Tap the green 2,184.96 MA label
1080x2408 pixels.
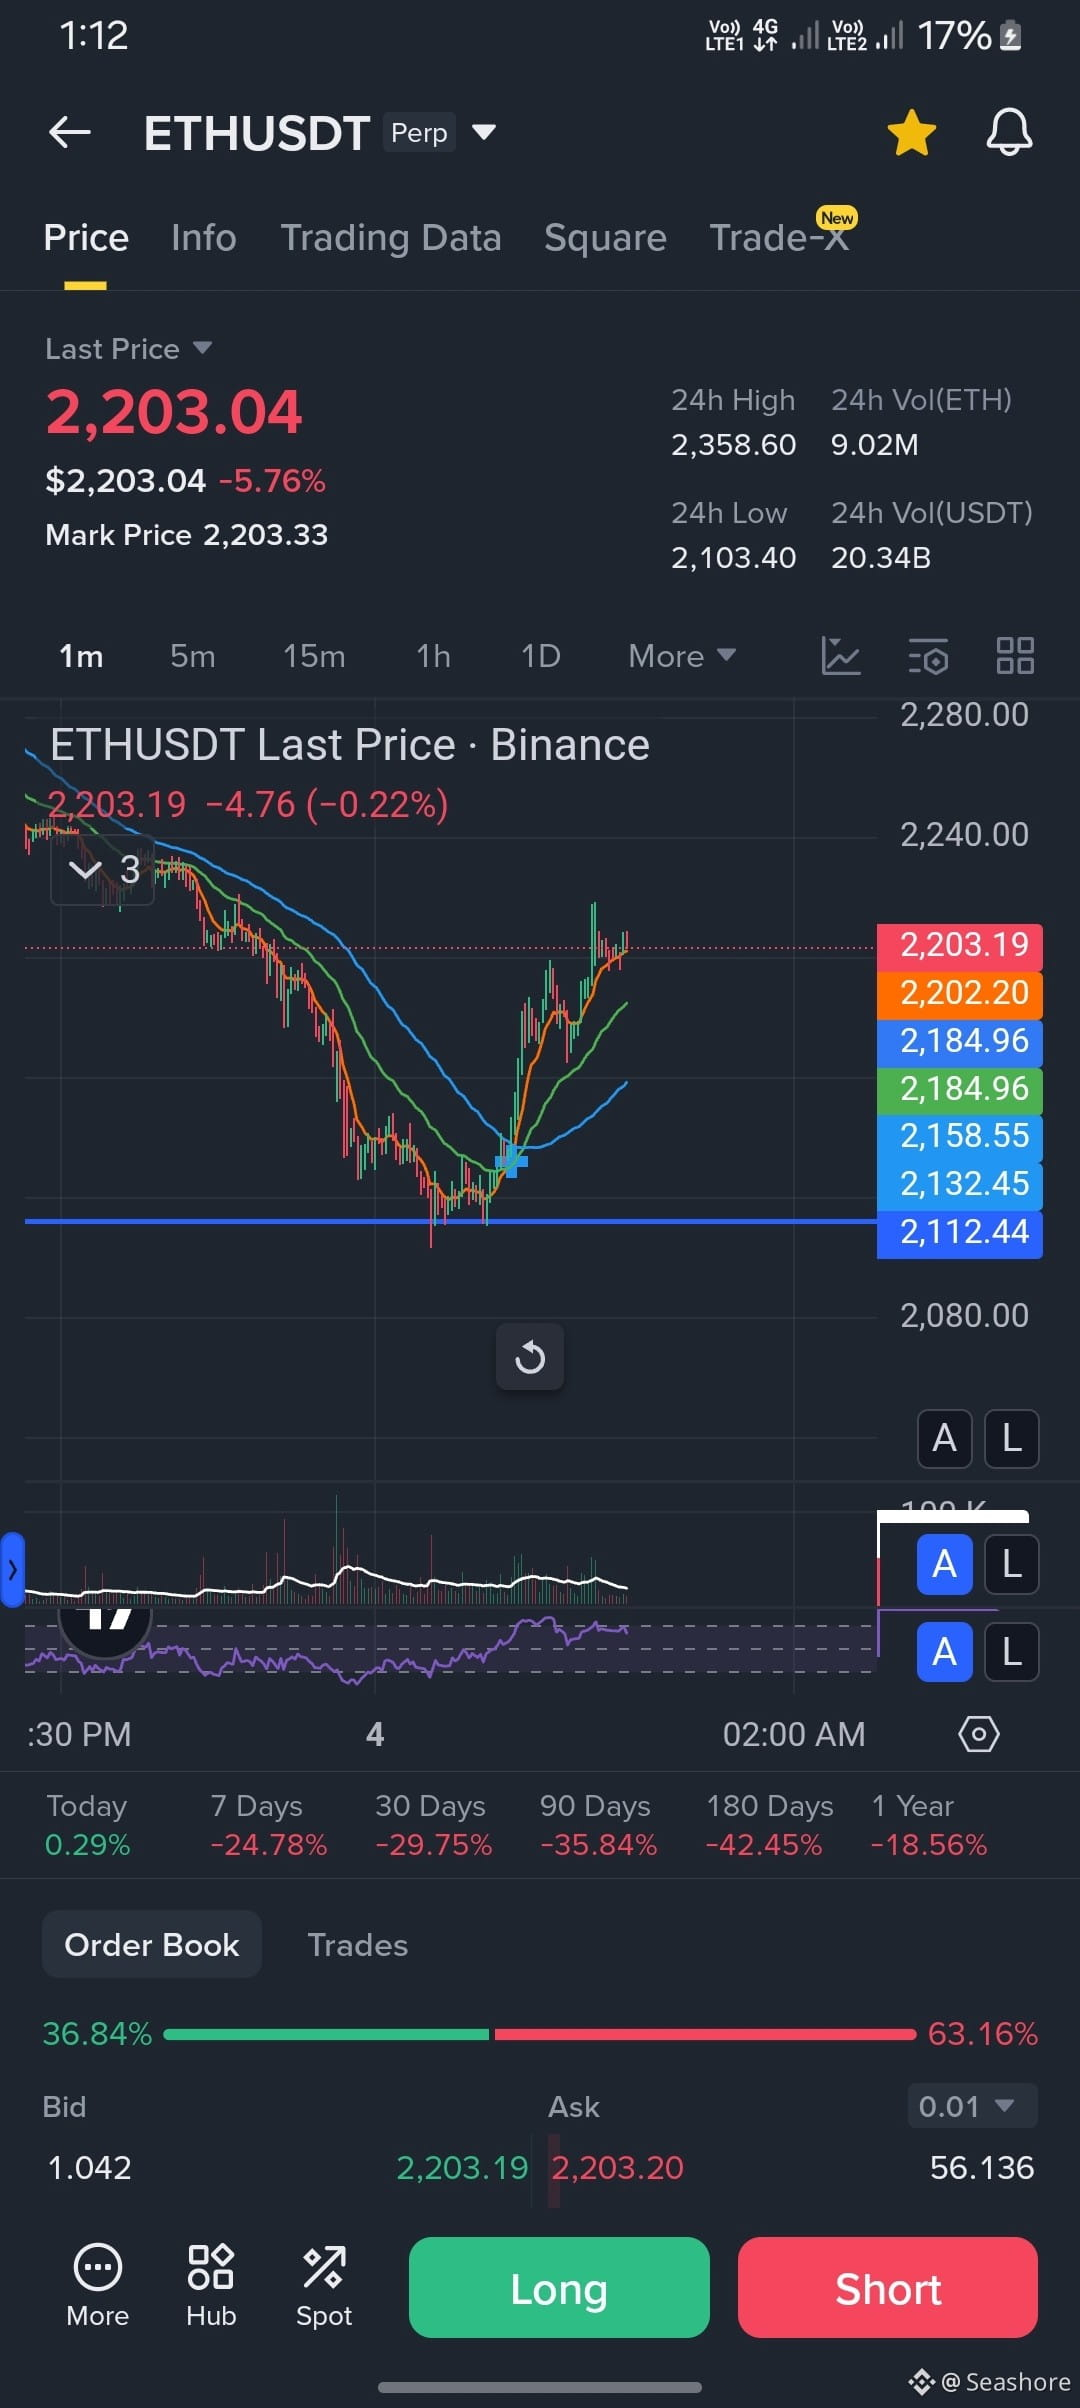(x=960, y=1089)
